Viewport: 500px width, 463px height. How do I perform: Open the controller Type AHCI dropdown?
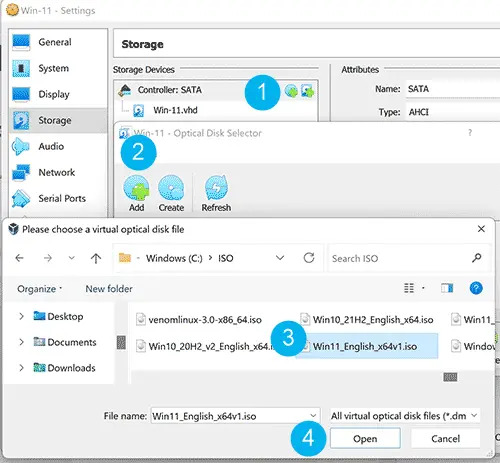click(453, 112)
